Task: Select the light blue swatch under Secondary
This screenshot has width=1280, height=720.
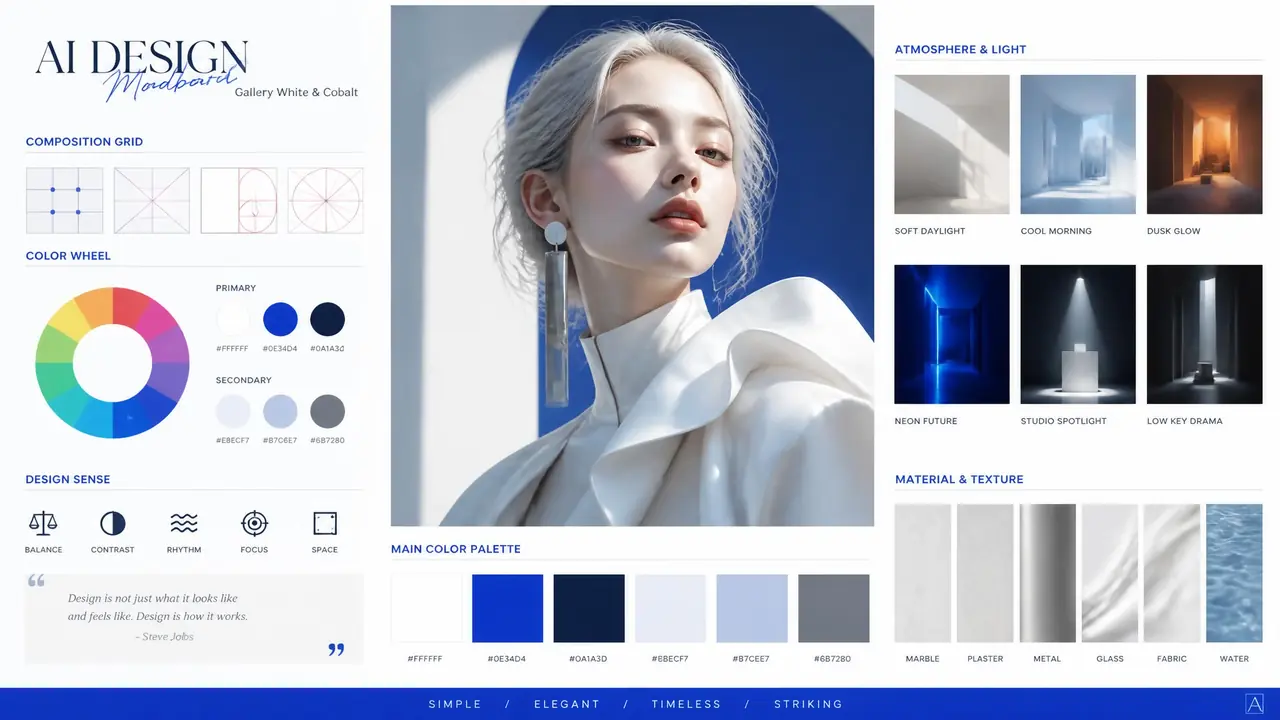Action: pos(280,411)
